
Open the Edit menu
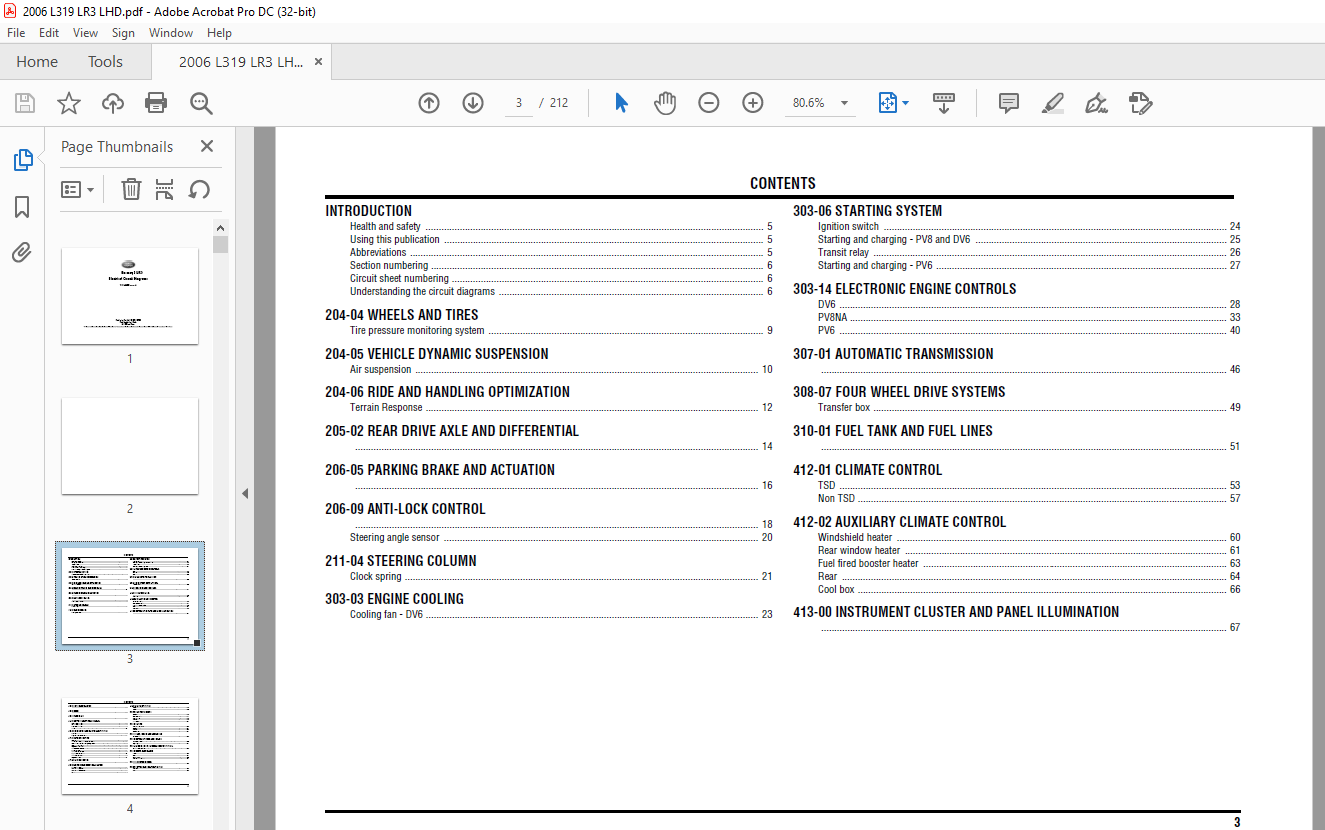click(x=49, y=33)
